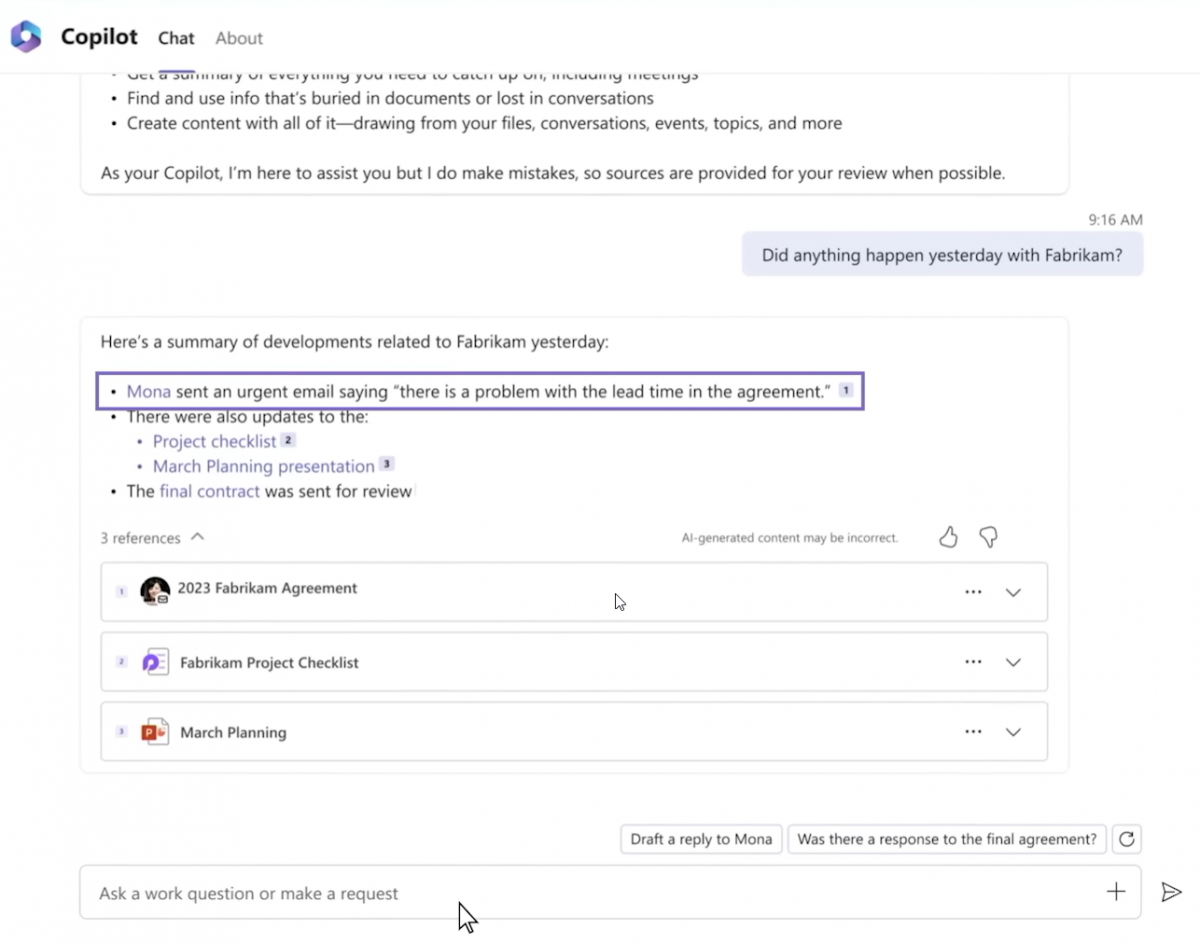This screenshot has height=943, width=1200.
Task: Open more options for Fabrikam Project Checklist
Action: click(973, 661)
